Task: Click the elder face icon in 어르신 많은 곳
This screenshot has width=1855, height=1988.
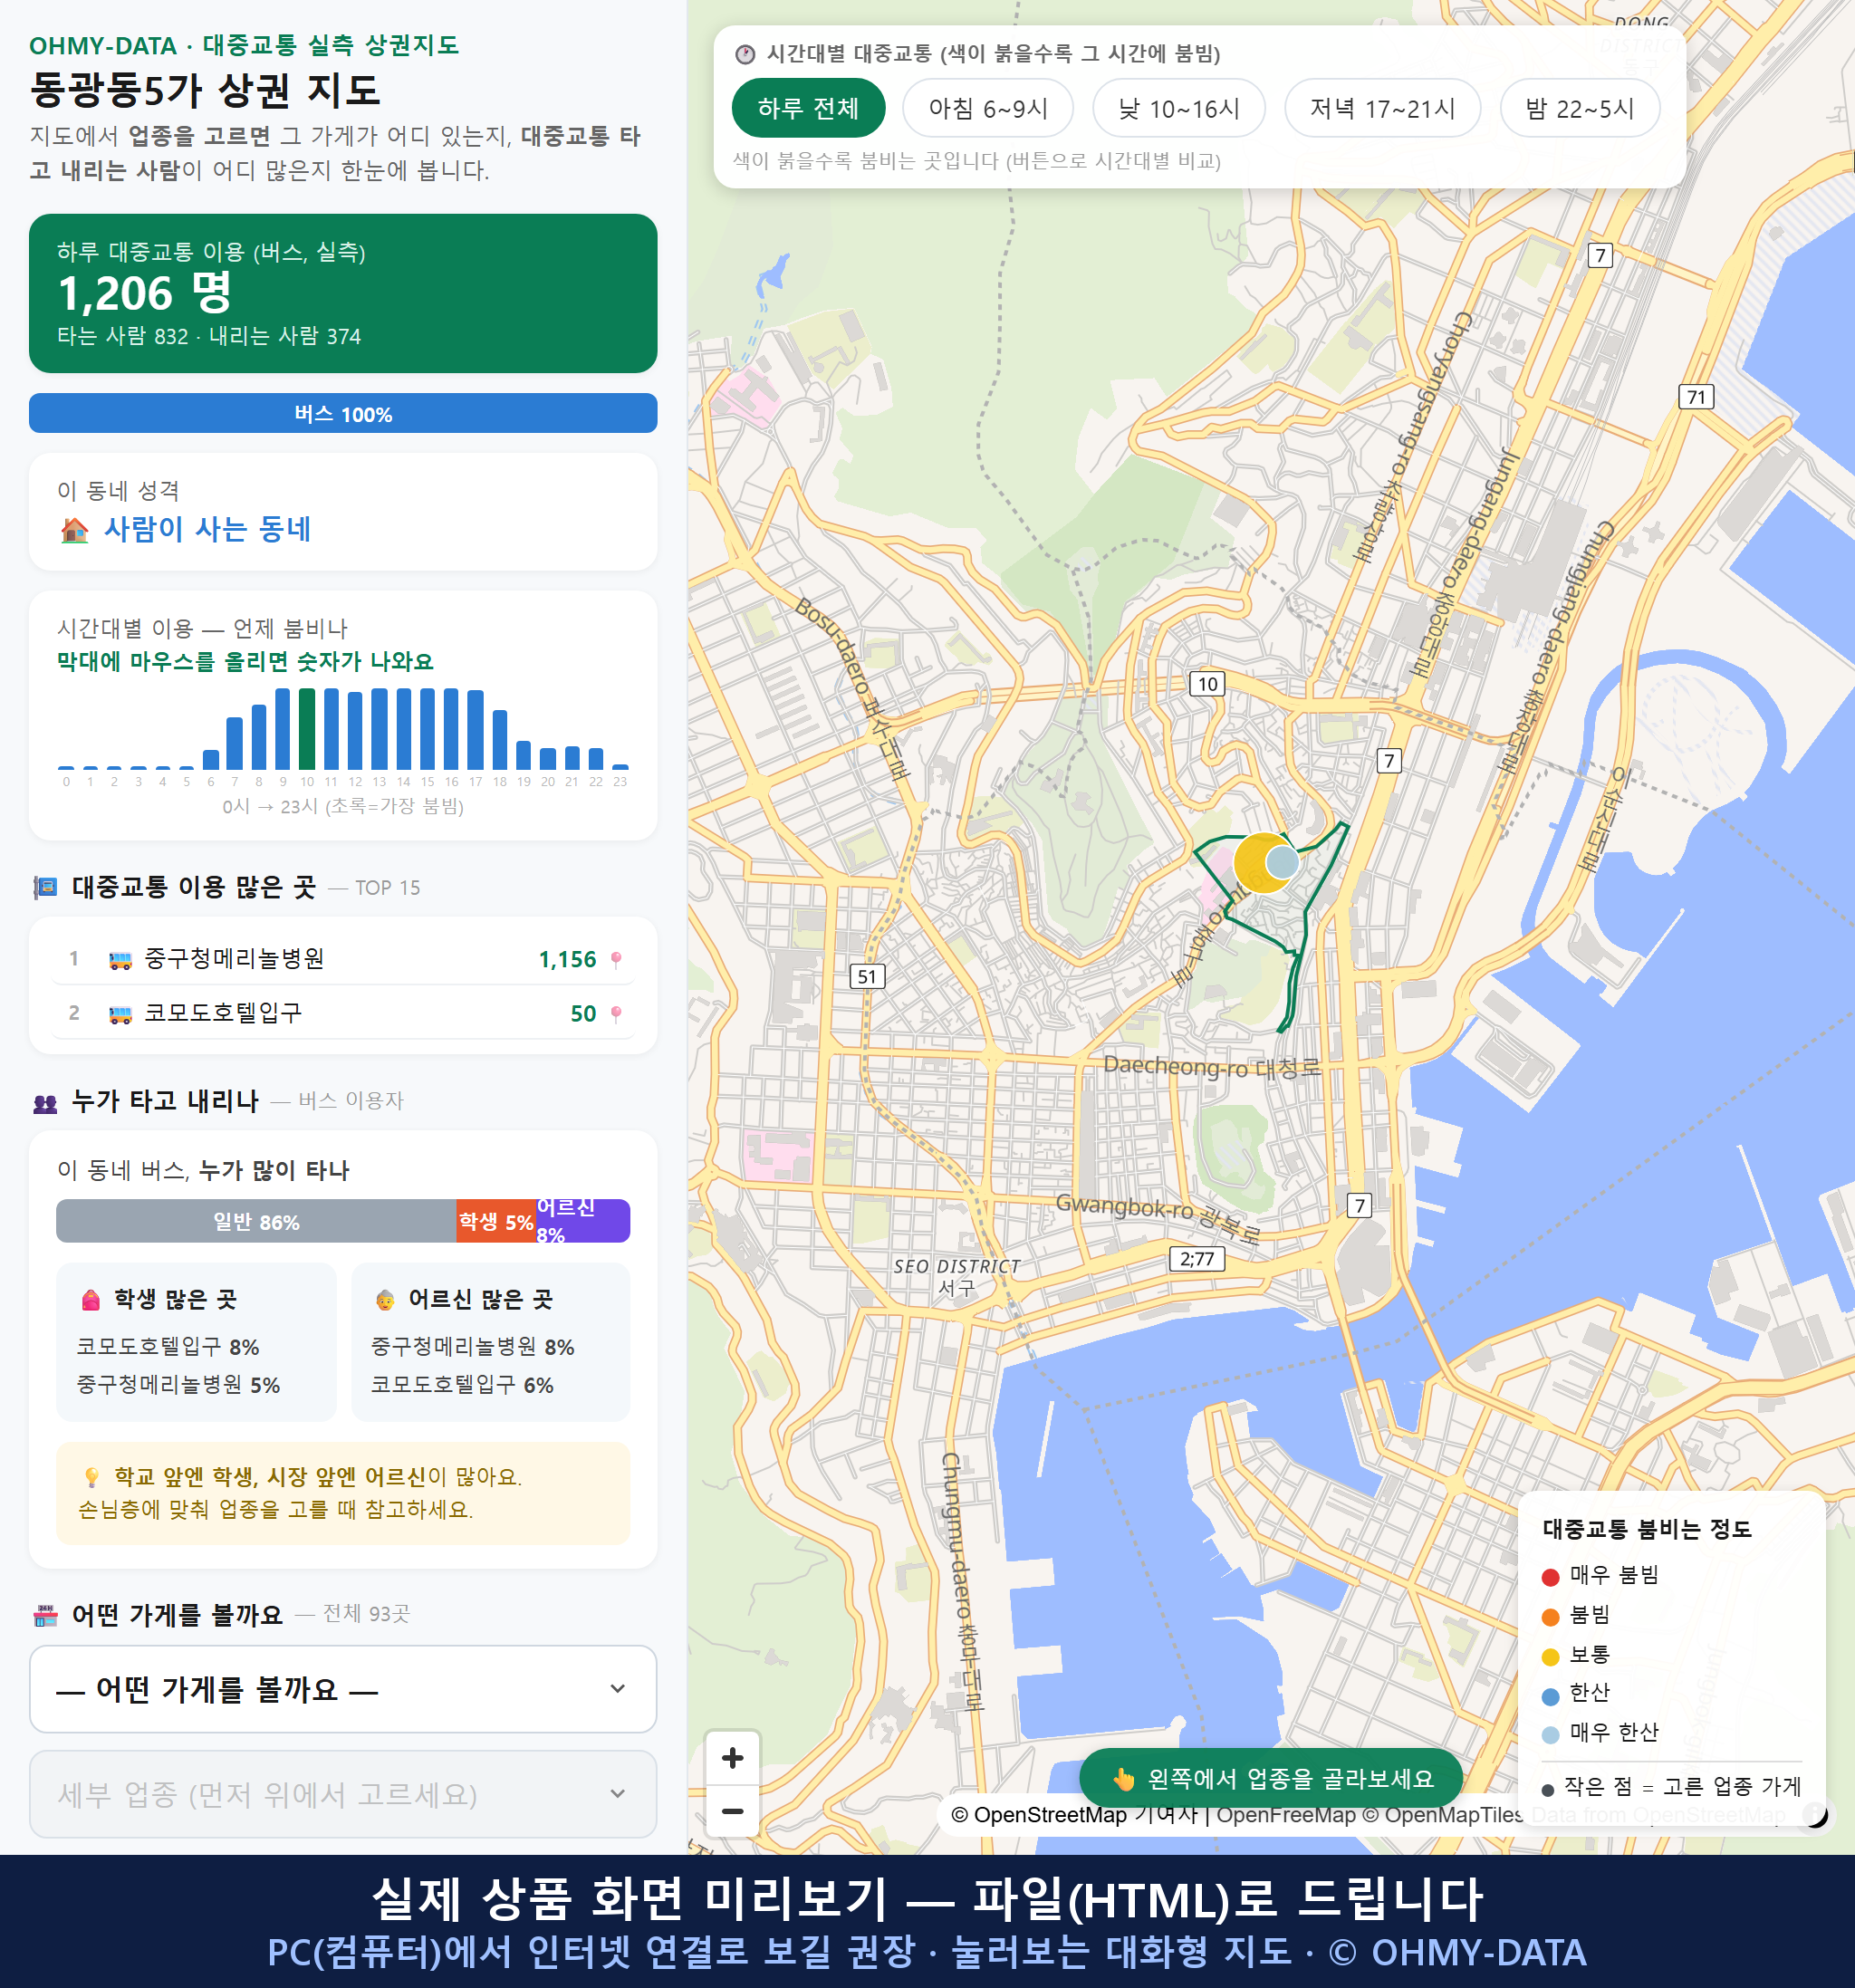Action: [x=385, y=1299]
